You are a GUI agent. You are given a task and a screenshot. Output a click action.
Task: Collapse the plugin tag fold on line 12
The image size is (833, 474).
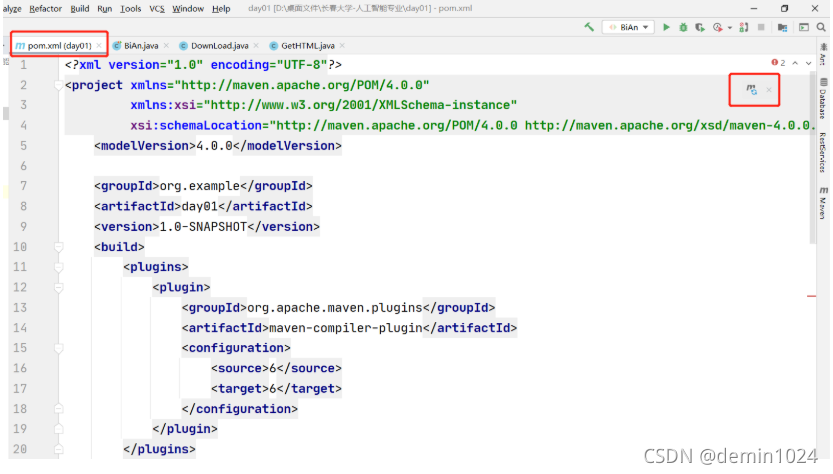58,287
